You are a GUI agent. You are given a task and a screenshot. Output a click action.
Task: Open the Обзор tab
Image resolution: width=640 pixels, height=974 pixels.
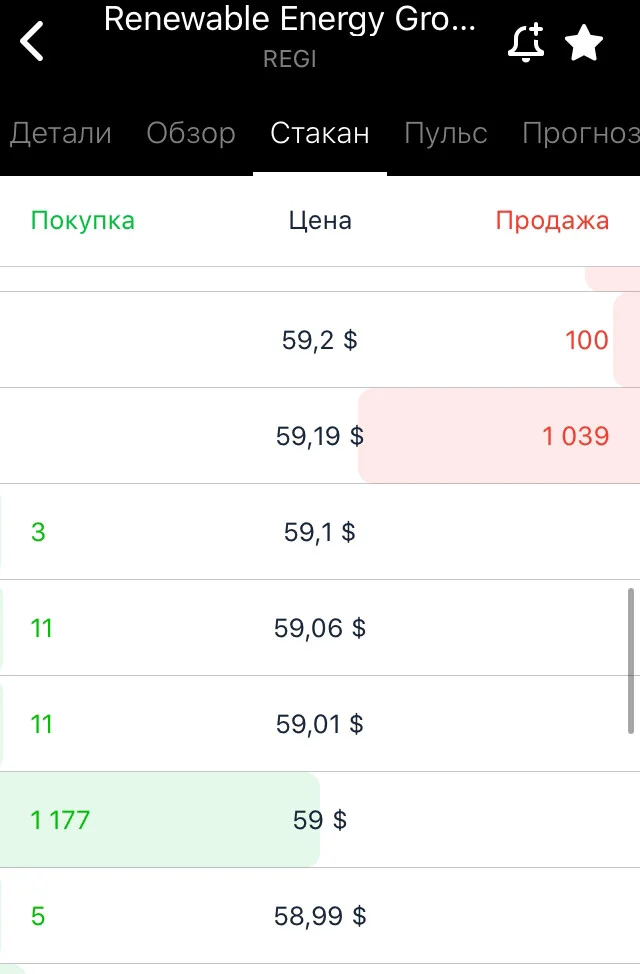[x=191, y=133]
